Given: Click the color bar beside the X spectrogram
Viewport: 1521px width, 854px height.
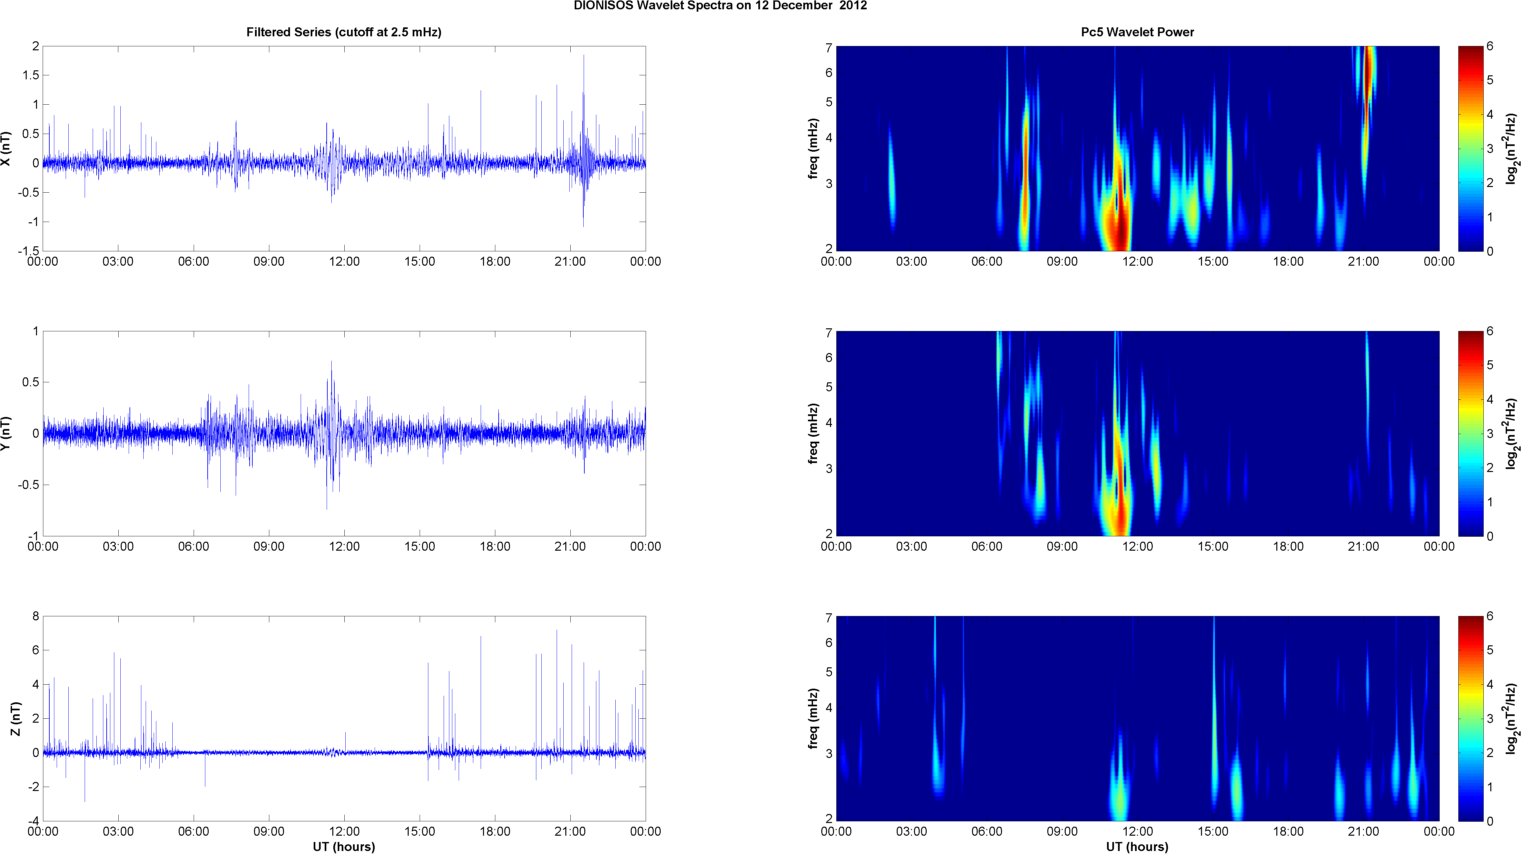Looking at the screenshot, I should click(x=1470, y=148).
